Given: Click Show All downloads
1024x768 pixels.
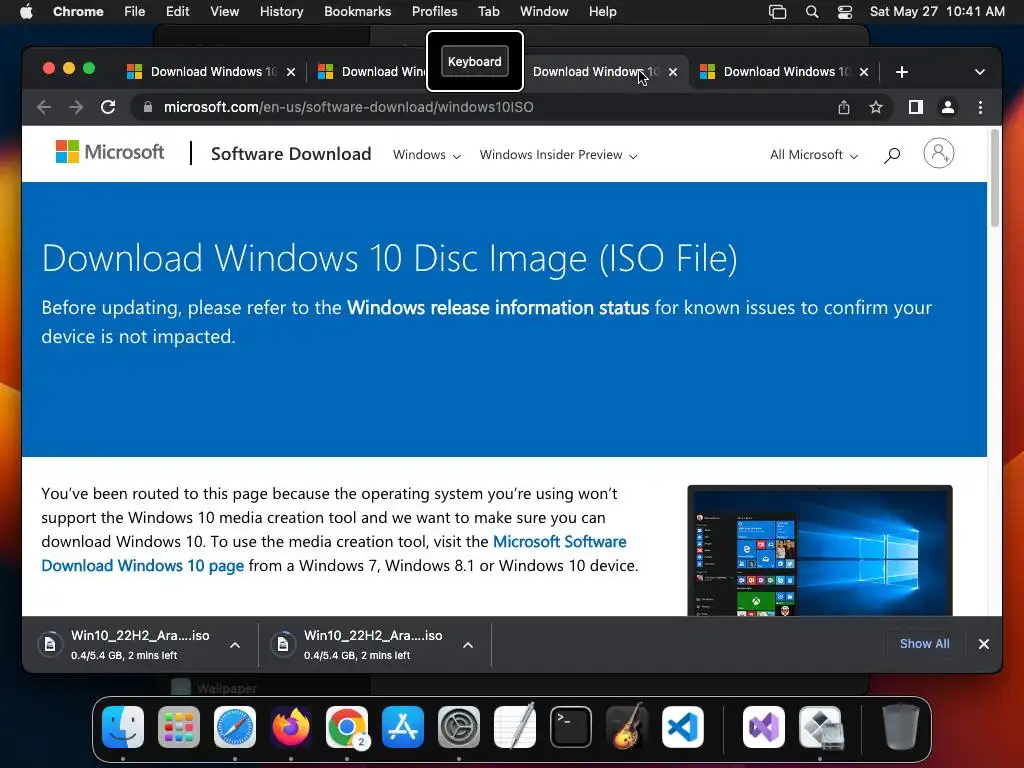Looking at the screenshot, I should [x=925, y=644].
